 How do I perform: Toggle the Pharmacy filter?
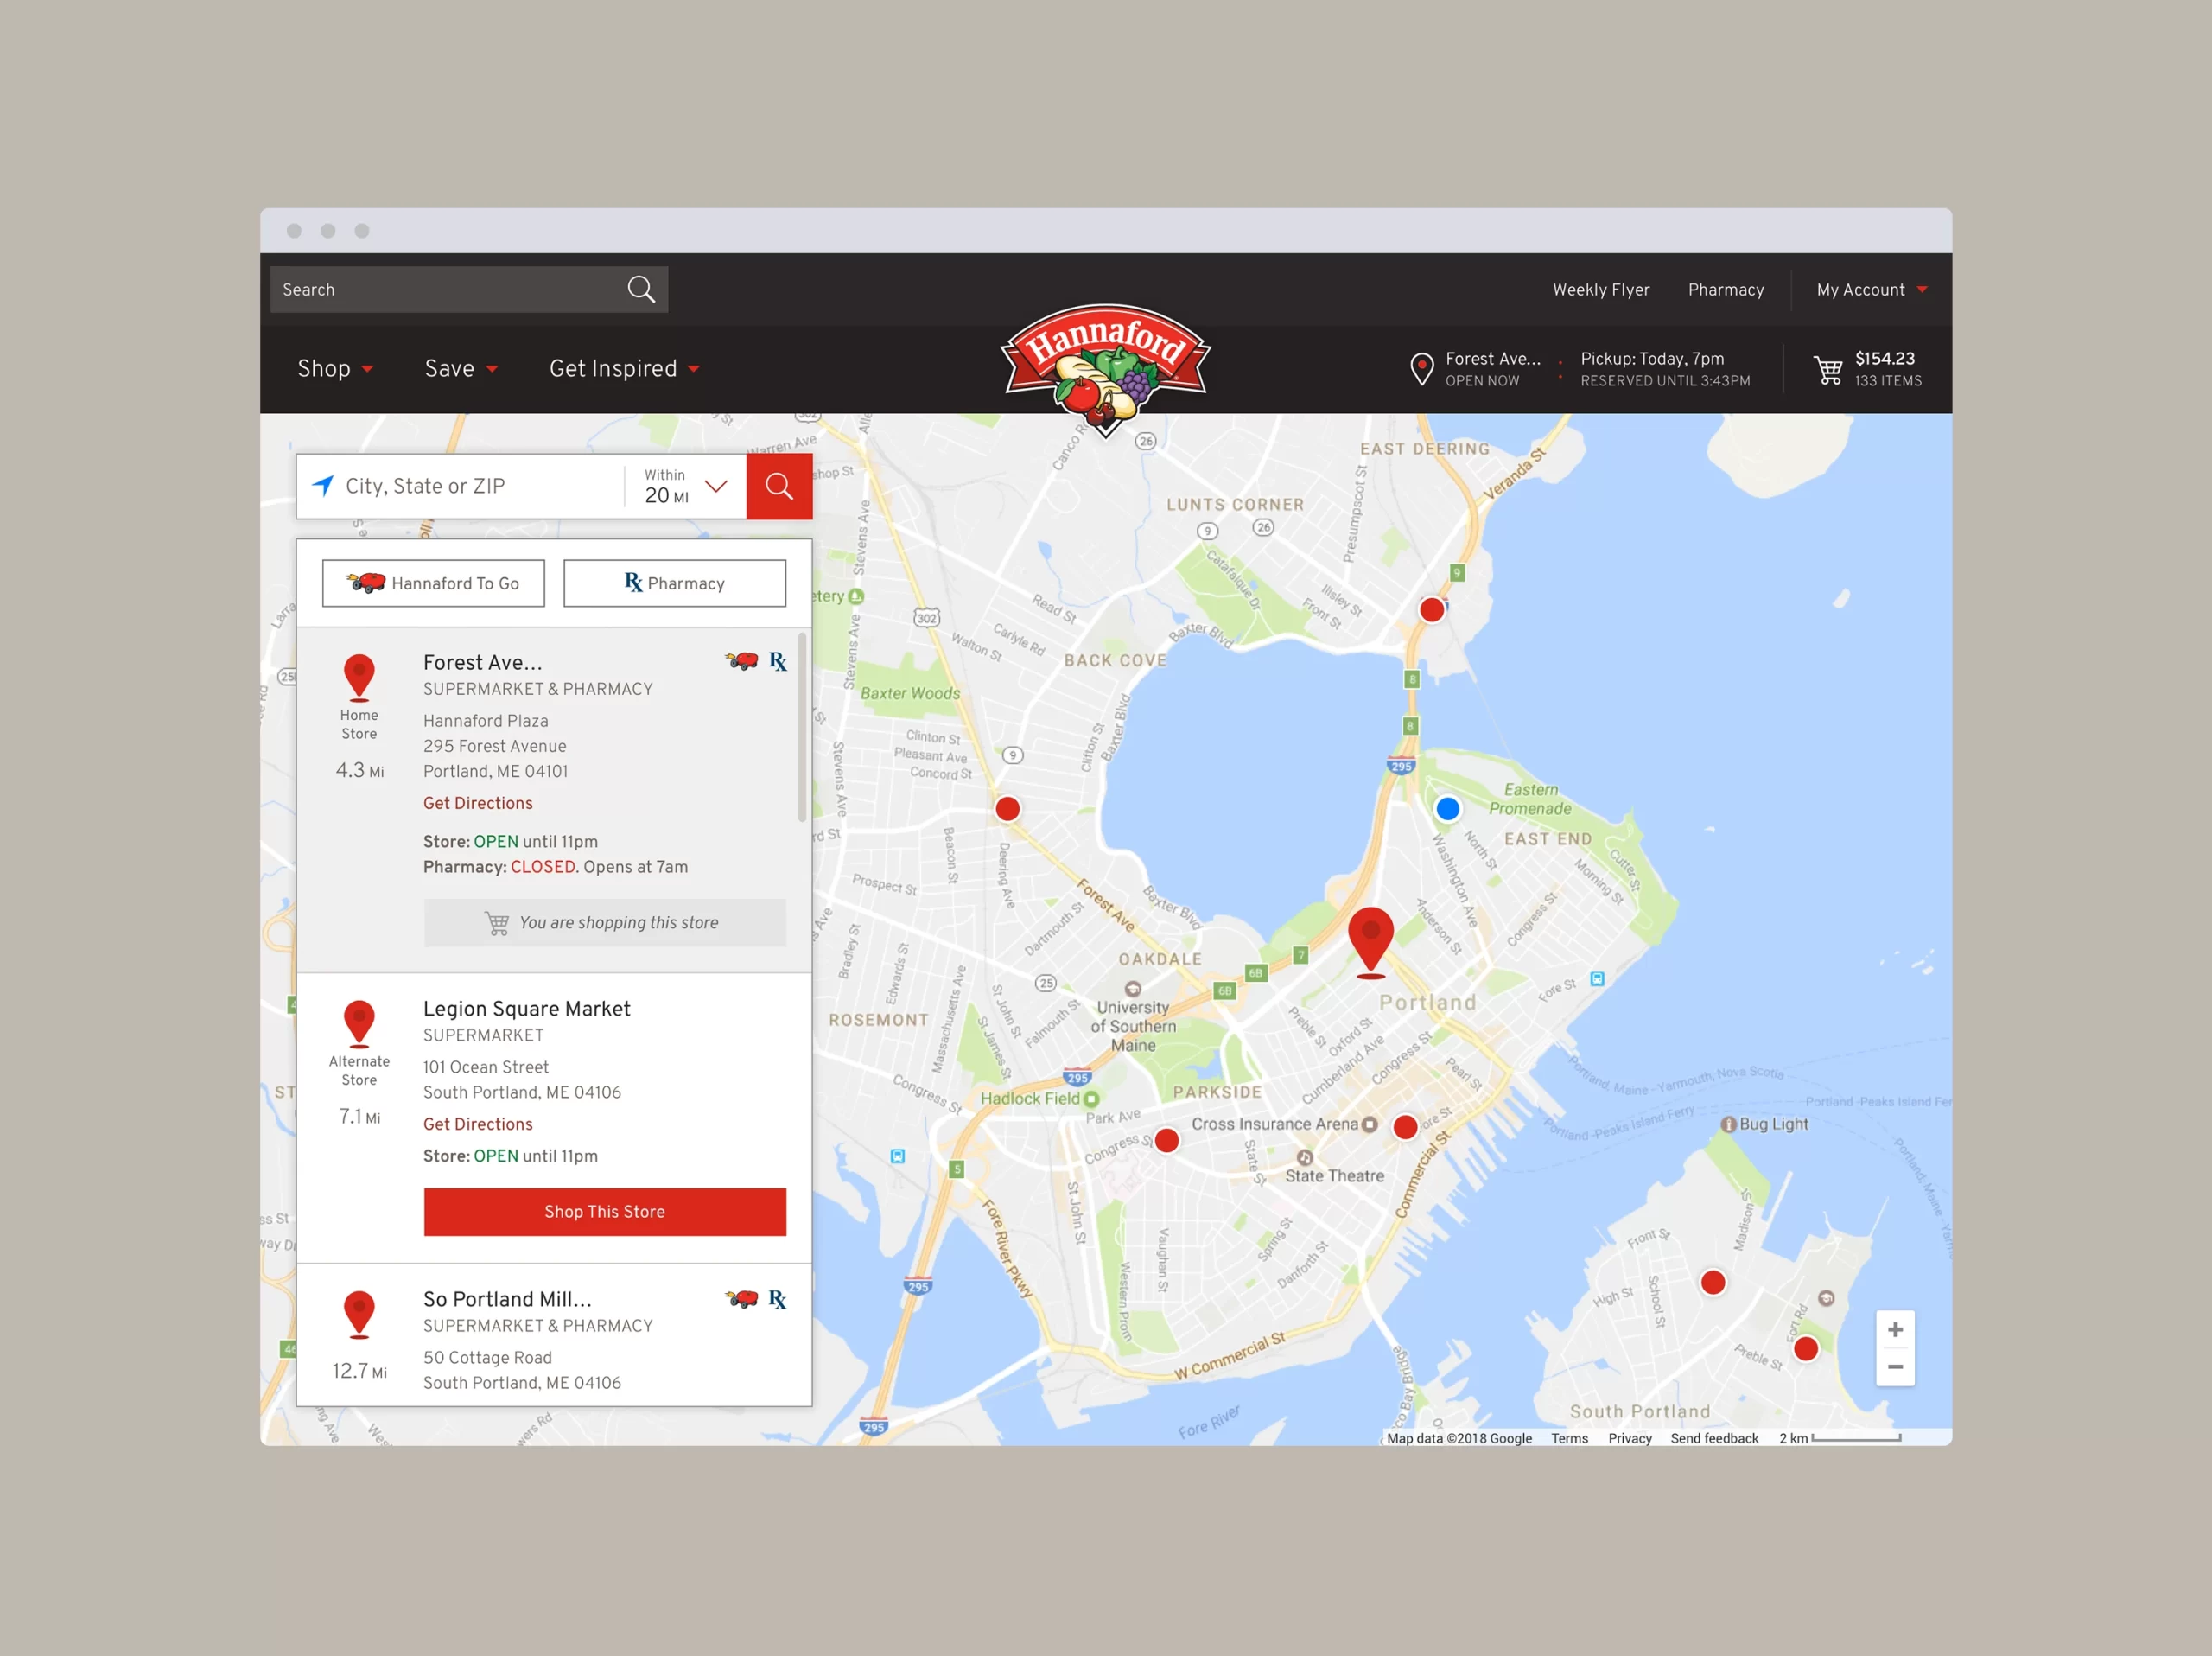coord(675,583)
